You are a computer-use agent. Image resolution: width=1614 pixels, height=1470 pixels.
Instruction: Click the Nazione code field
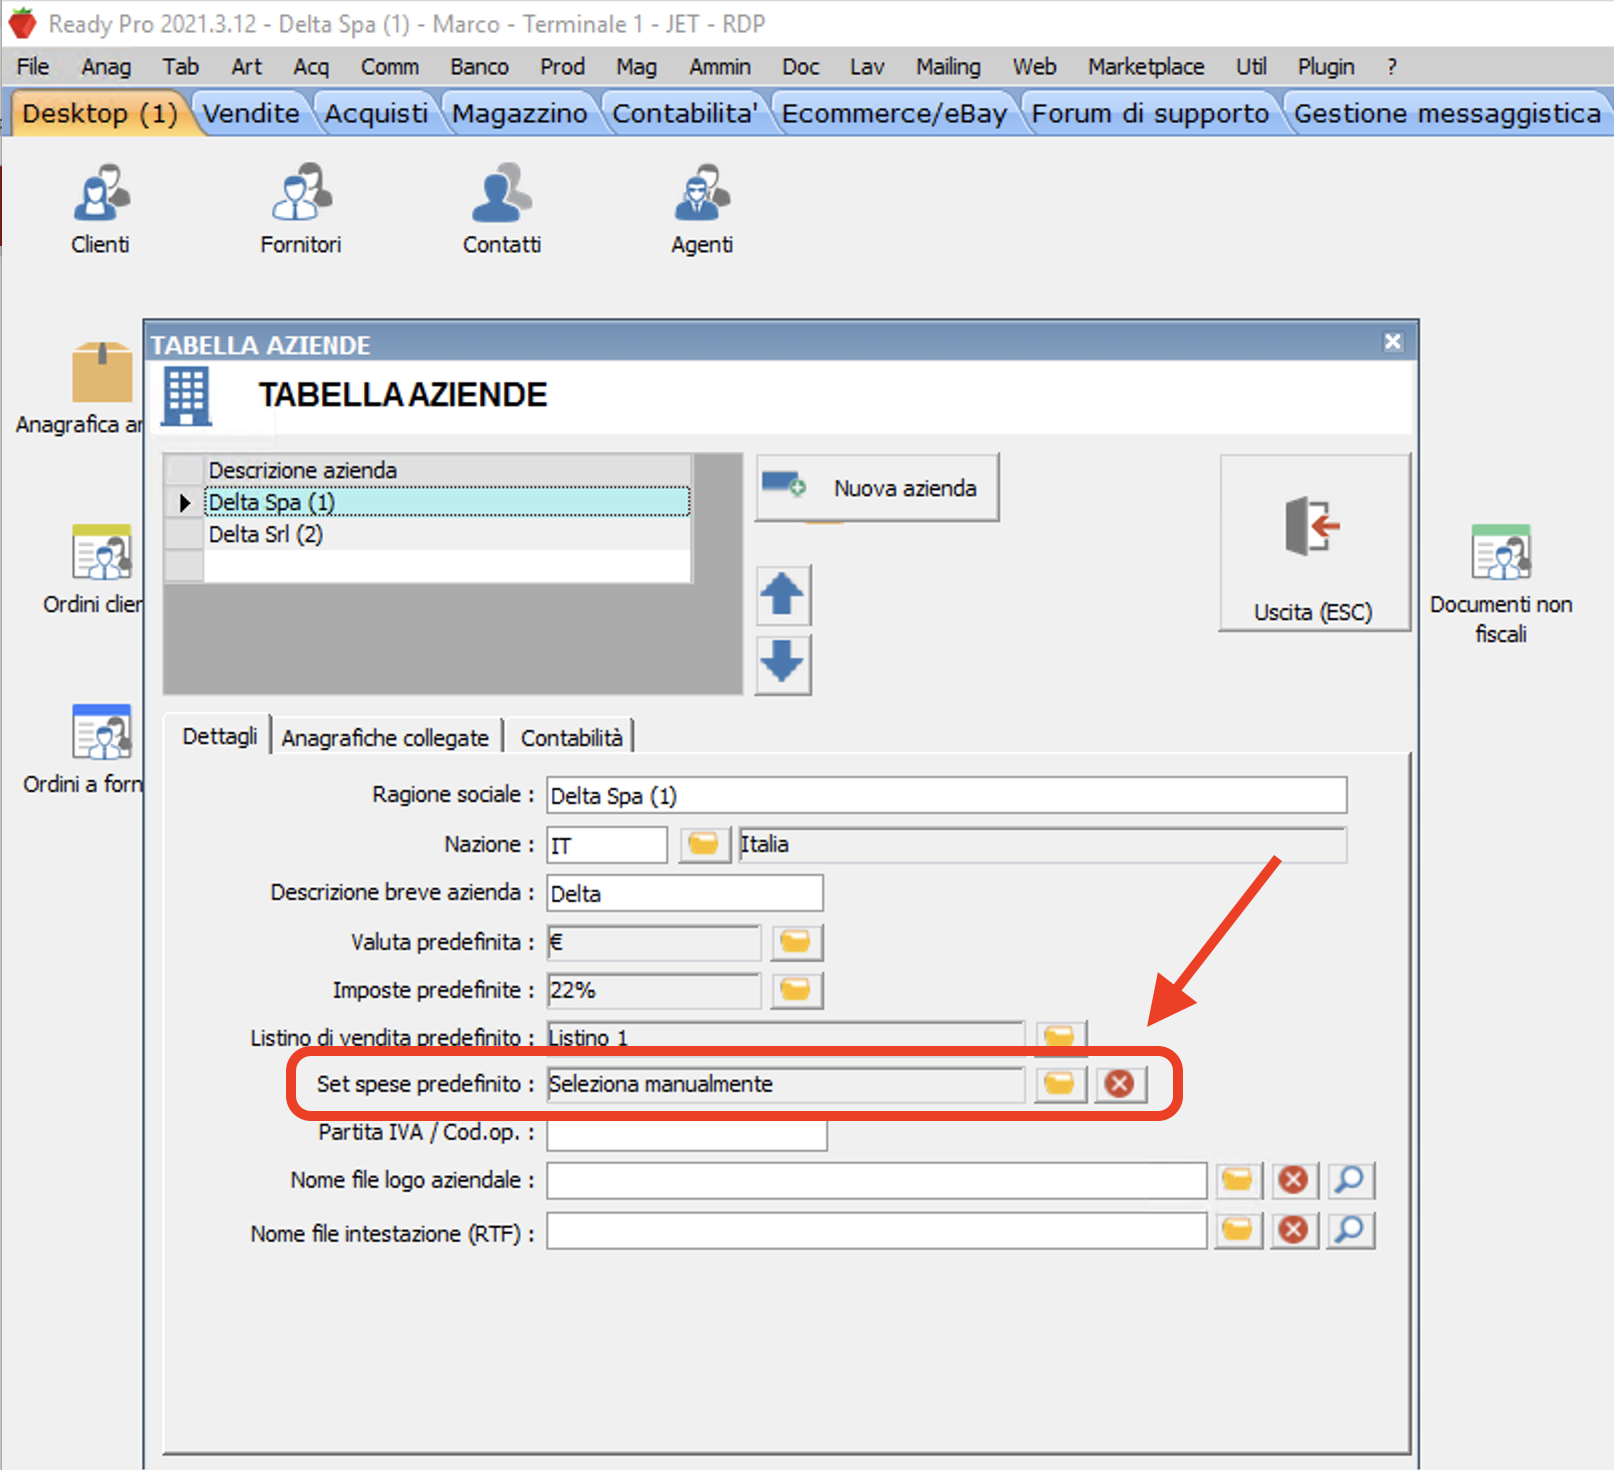pos(607,845)
